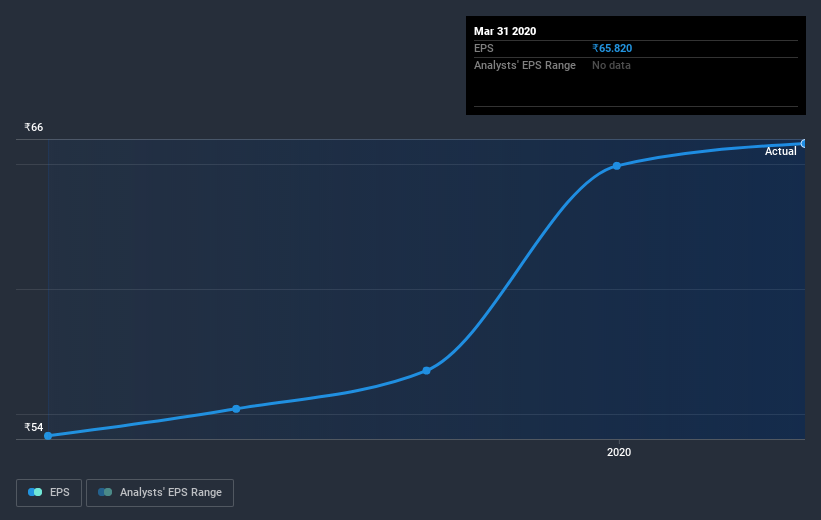Click the ₹54 y-axis label
821x520 pixels.
pyautogui.click(x=34, y=427)
